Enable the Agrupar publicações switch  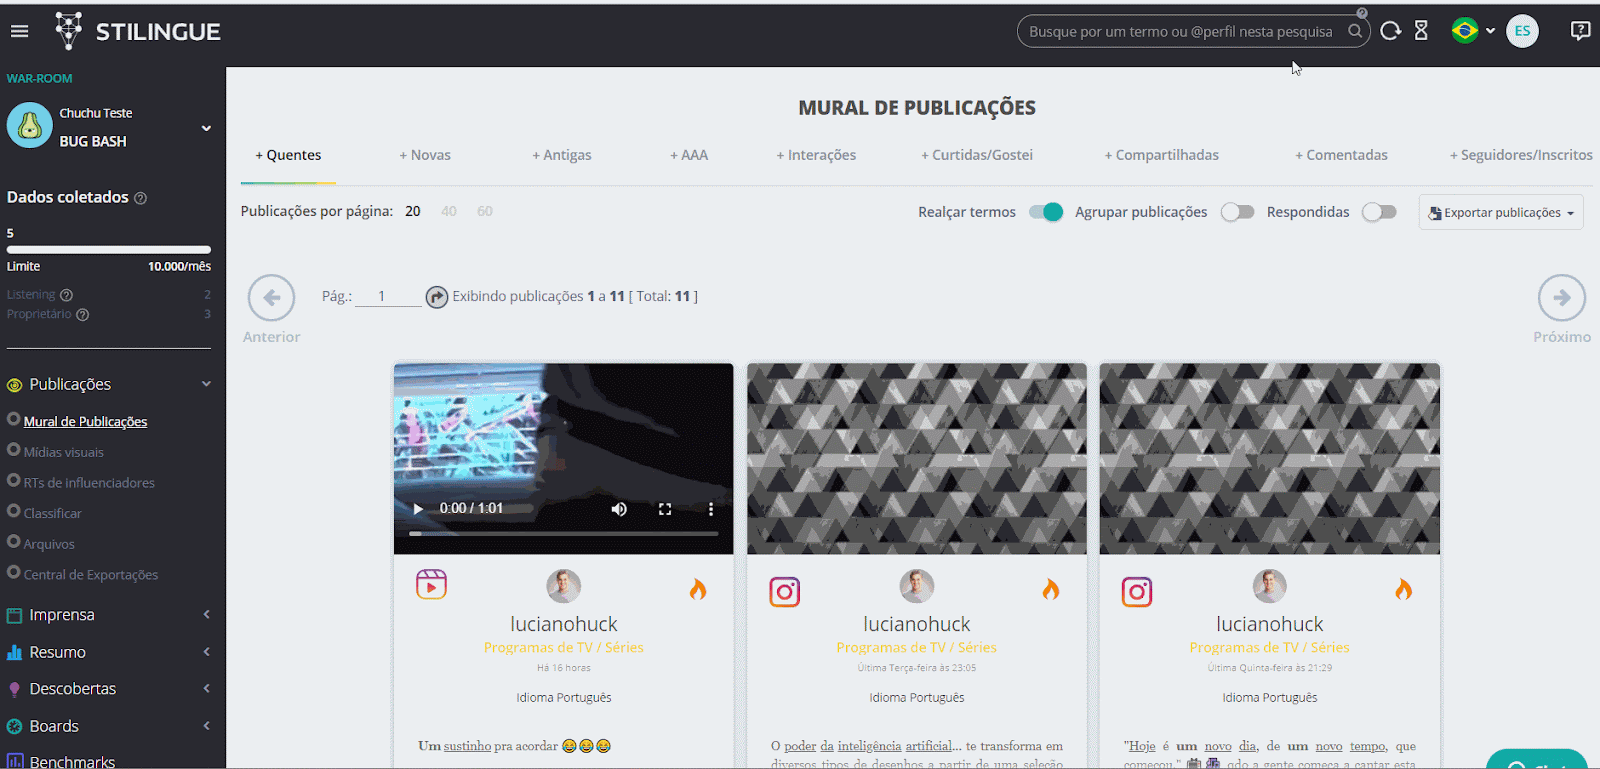[x=1237, y=212]
